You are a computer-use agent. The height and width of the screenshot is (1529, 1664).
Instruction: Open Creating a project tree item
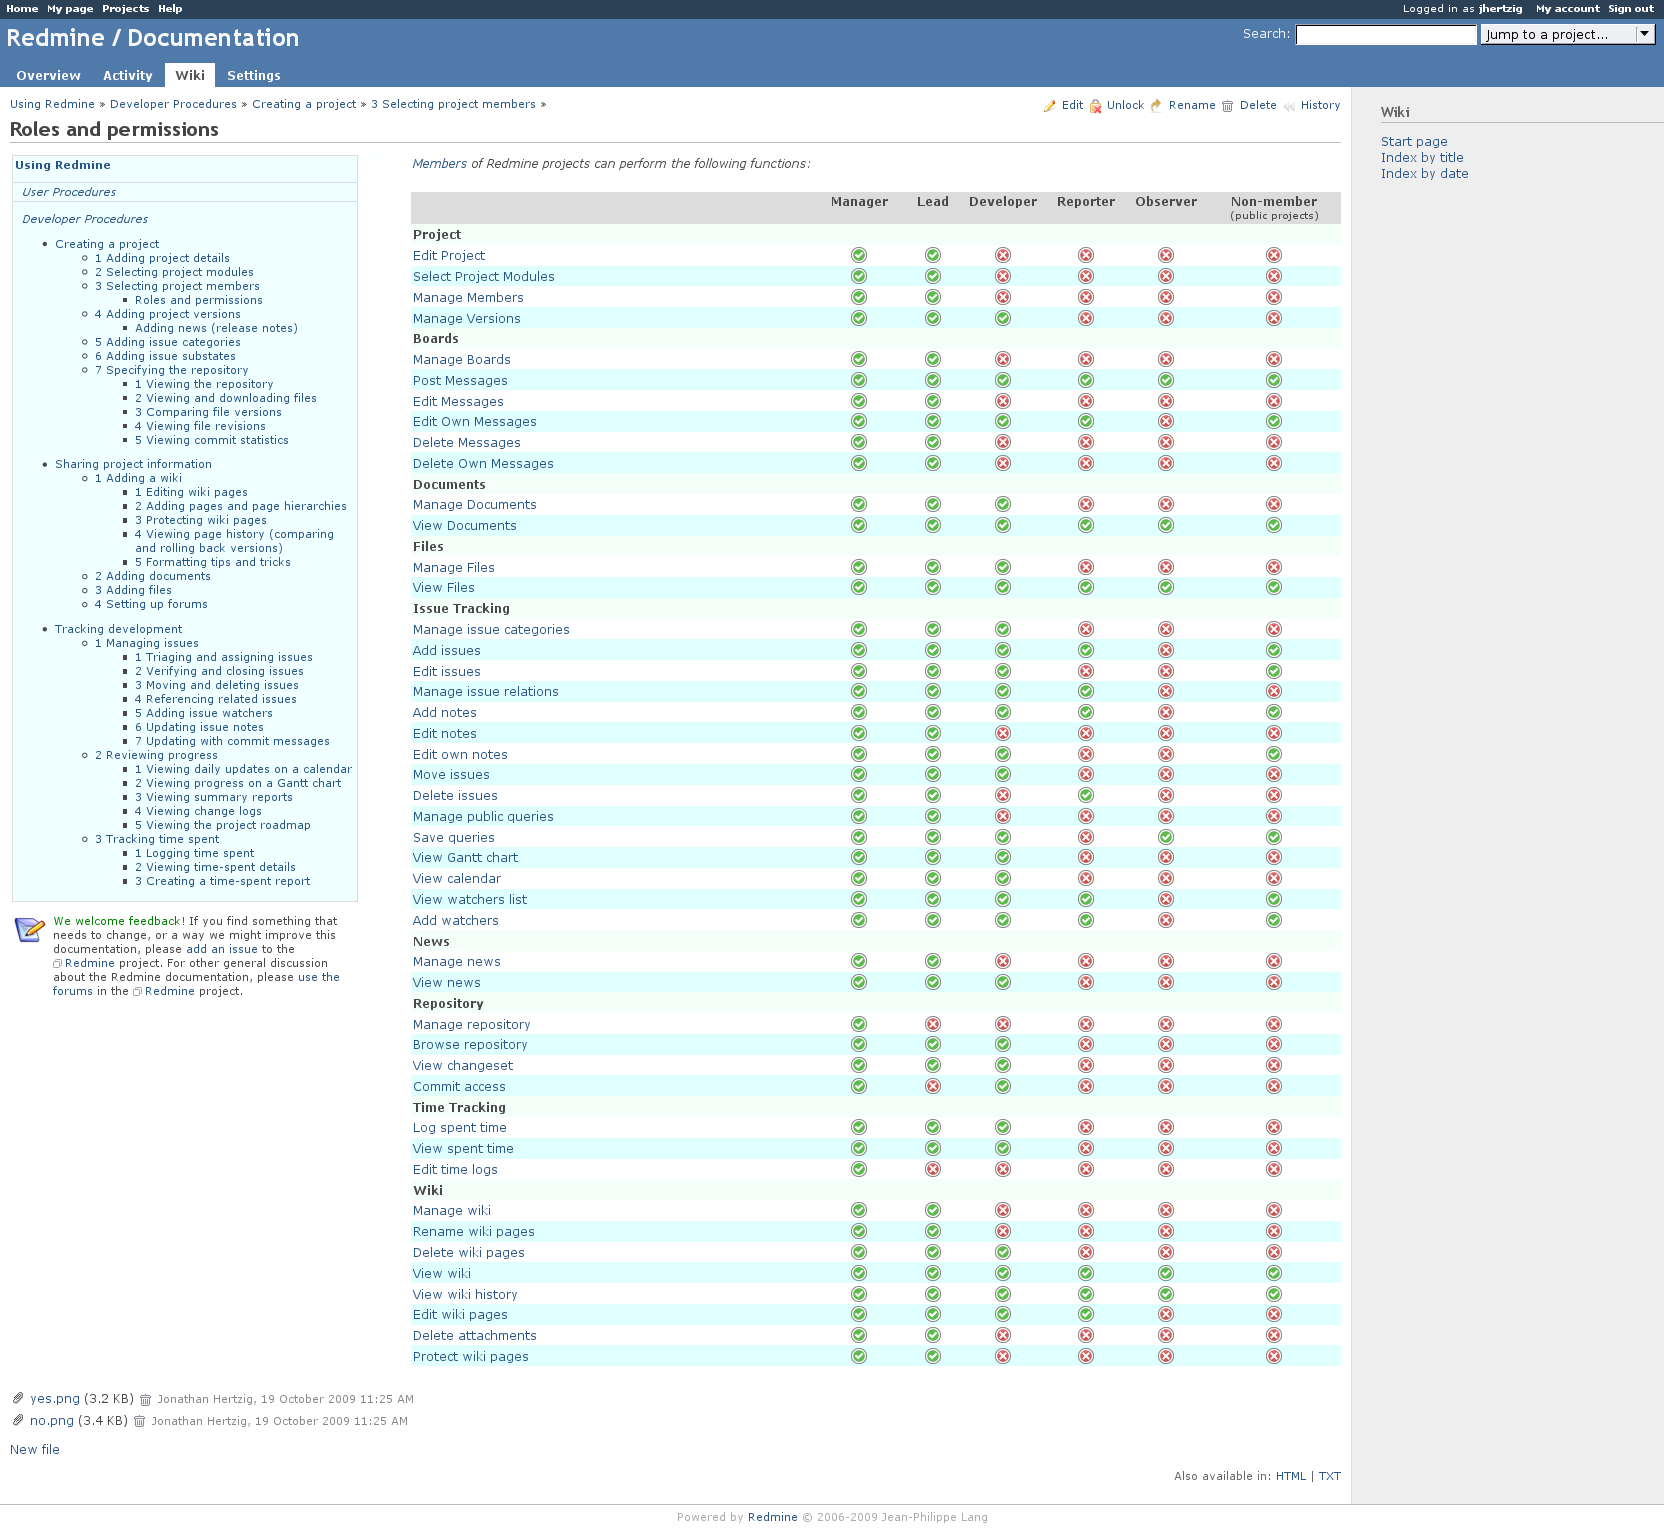tap(107, 244)
